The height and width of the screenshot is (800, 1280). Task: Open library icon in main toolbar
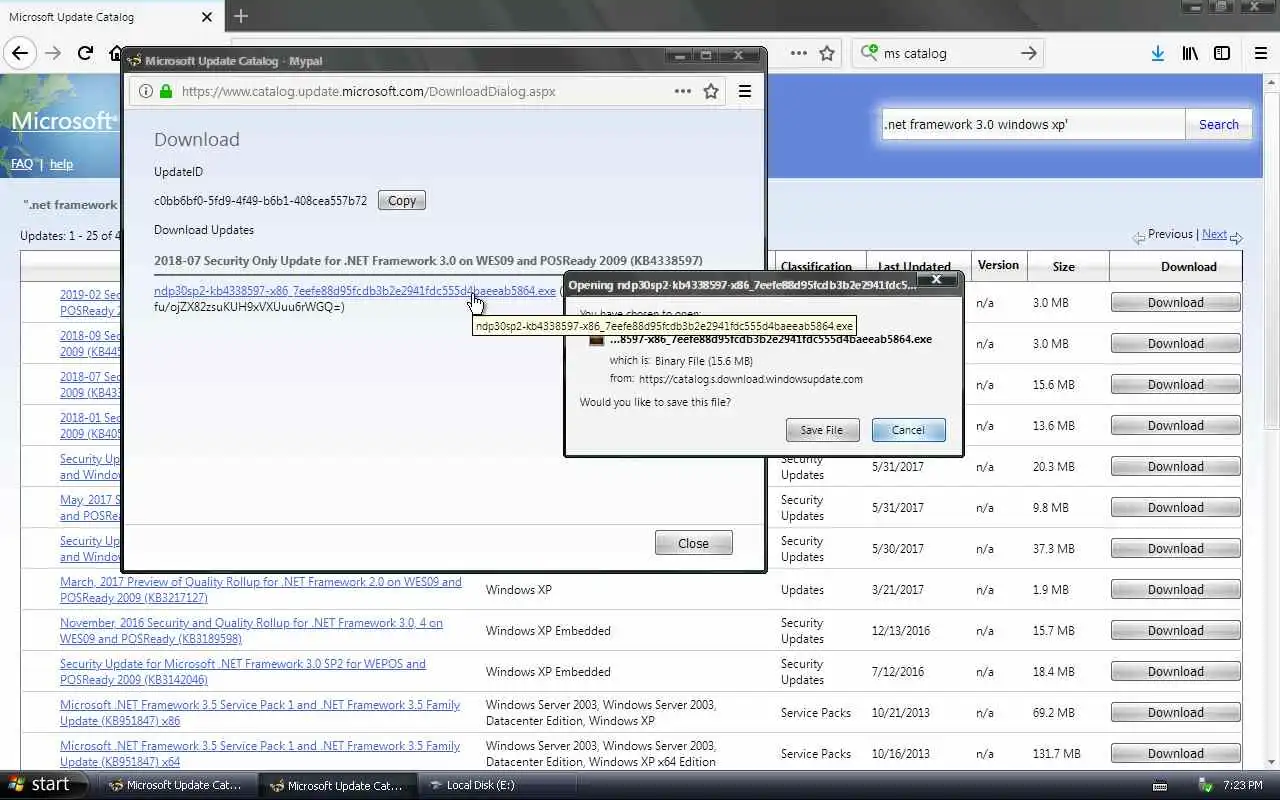[x=1190, y=53]
